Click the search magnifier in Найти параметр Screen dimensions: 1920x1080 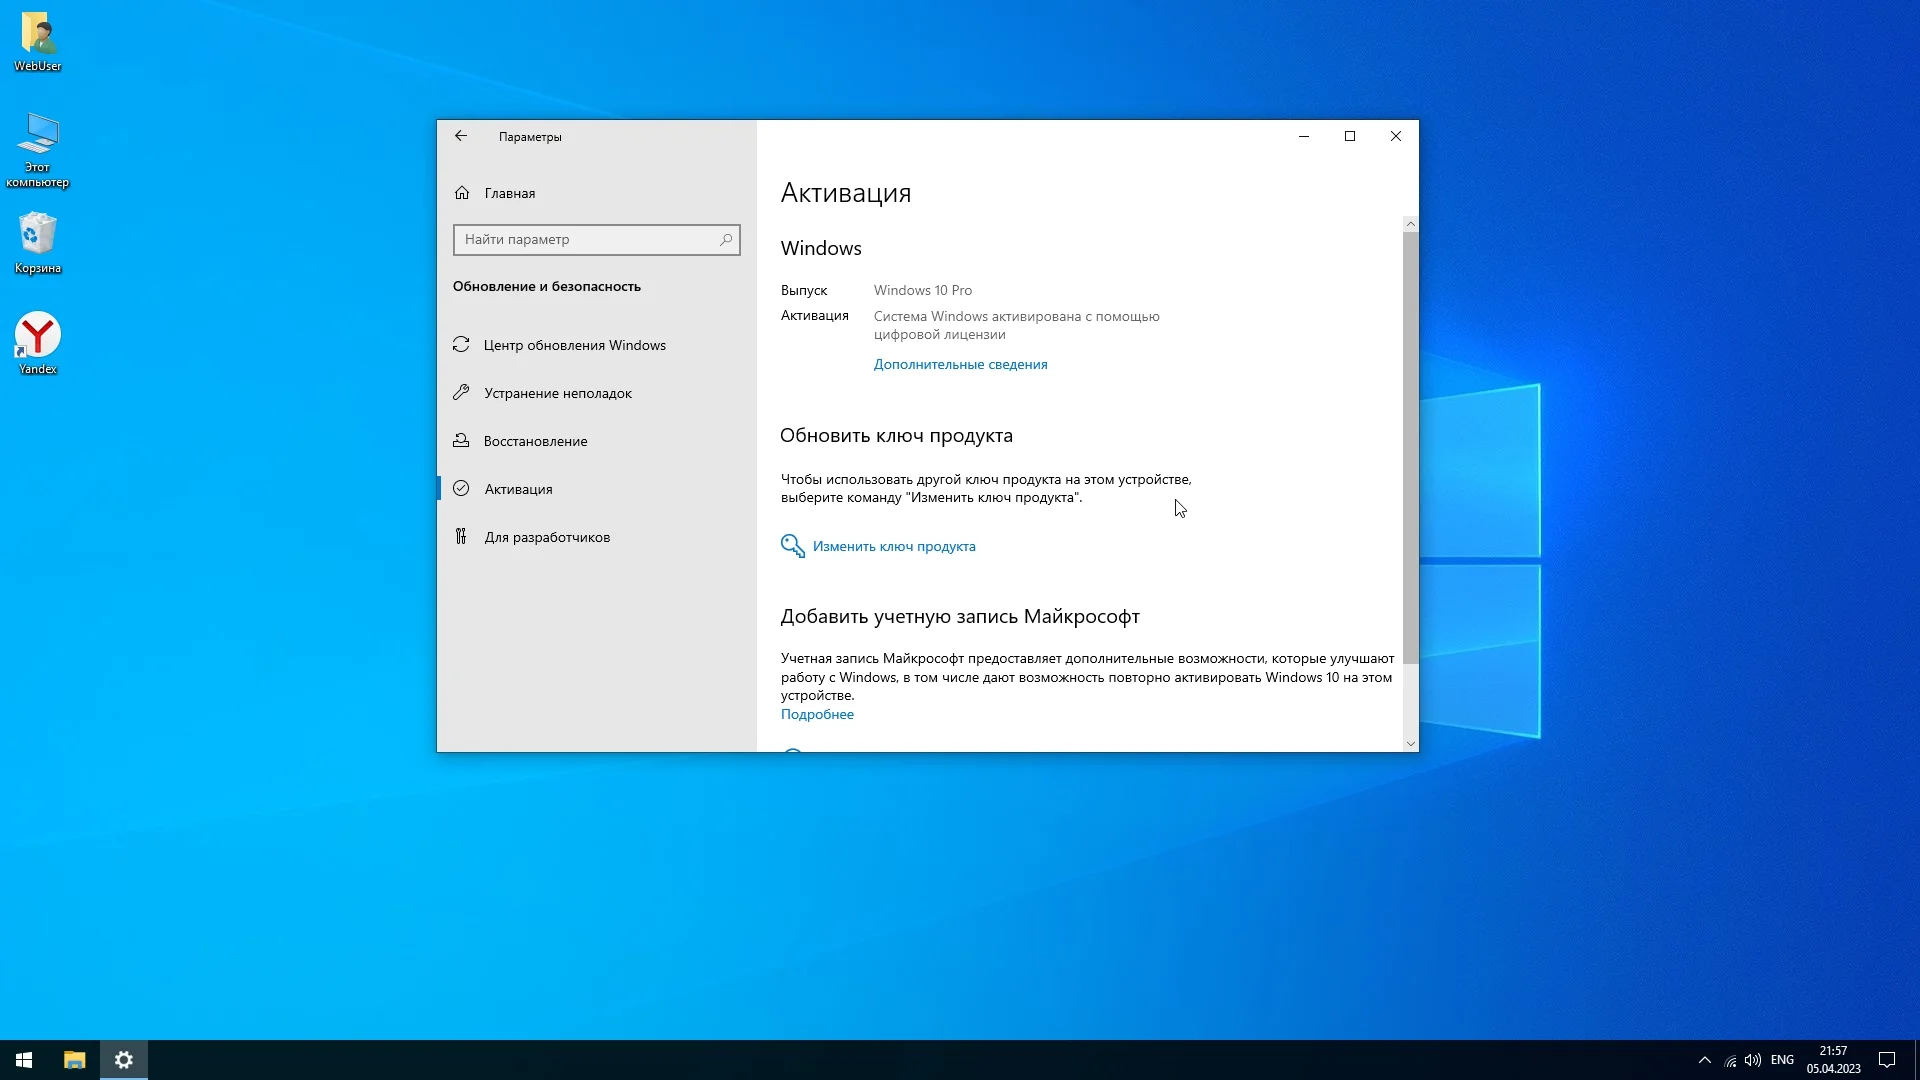tap(726, 240)
